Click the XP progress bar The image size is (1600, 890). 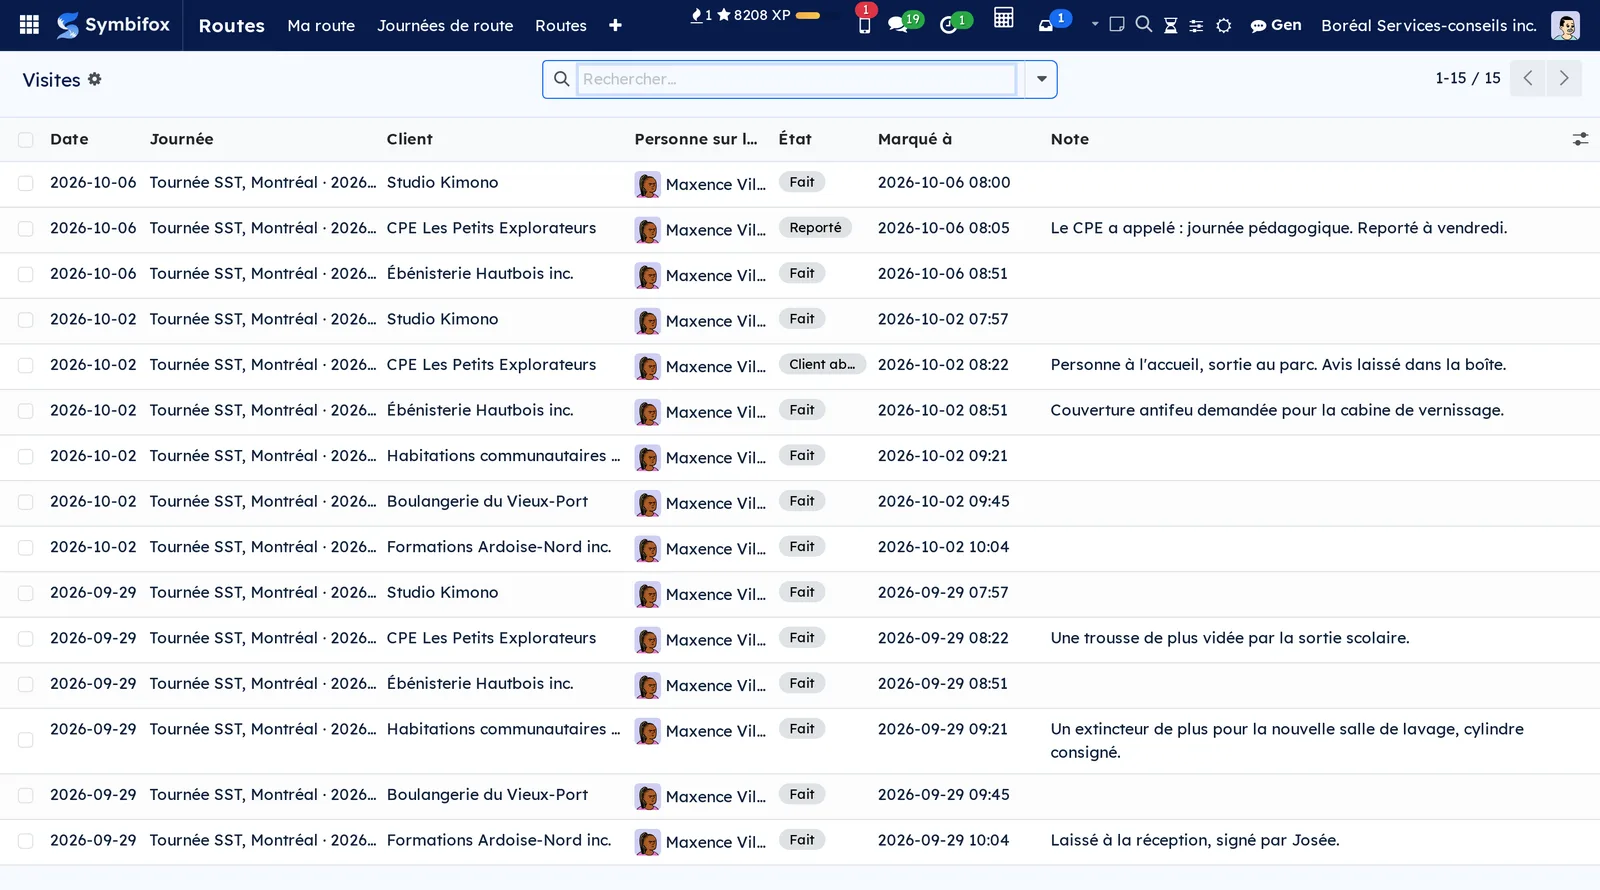[808, 15]
